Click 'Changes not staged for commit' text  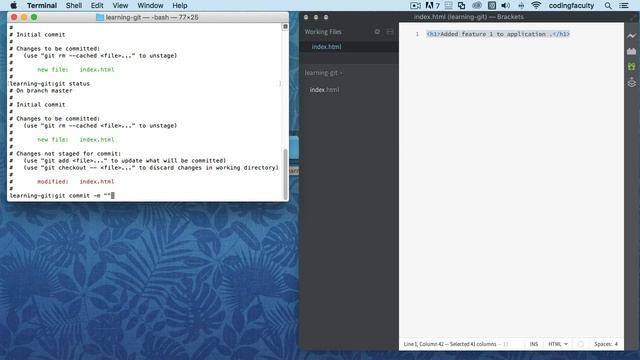[x=69, y=153]
